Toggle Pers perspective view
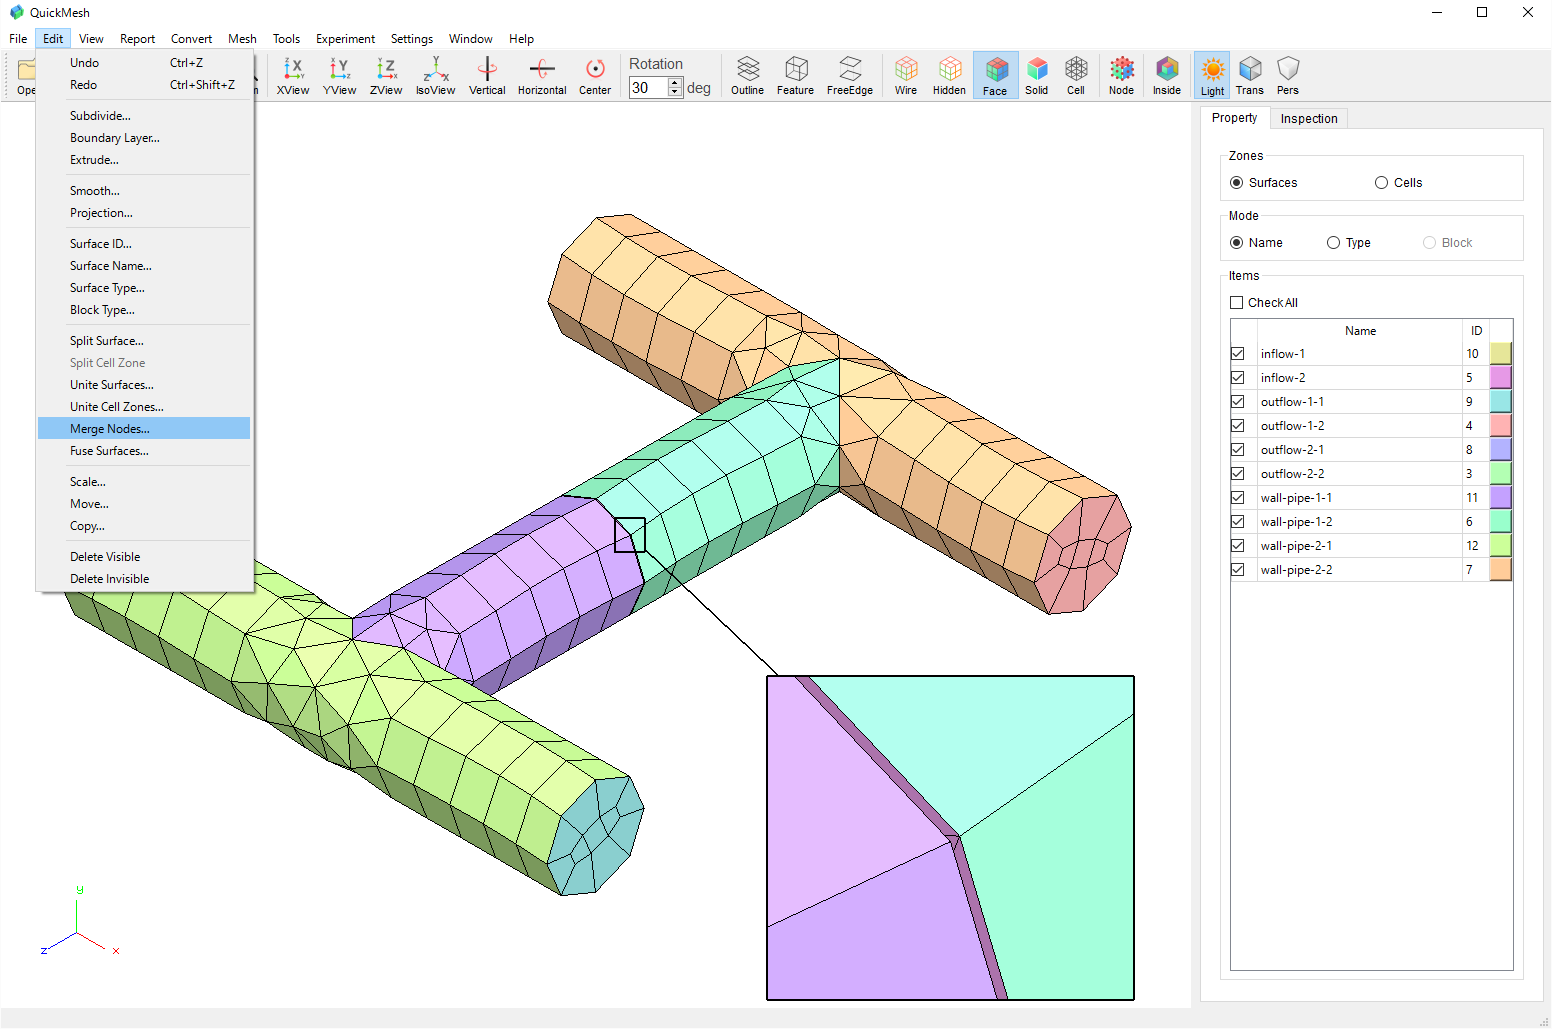Screen dimensions: 1552x1029 coord(1288,76)
